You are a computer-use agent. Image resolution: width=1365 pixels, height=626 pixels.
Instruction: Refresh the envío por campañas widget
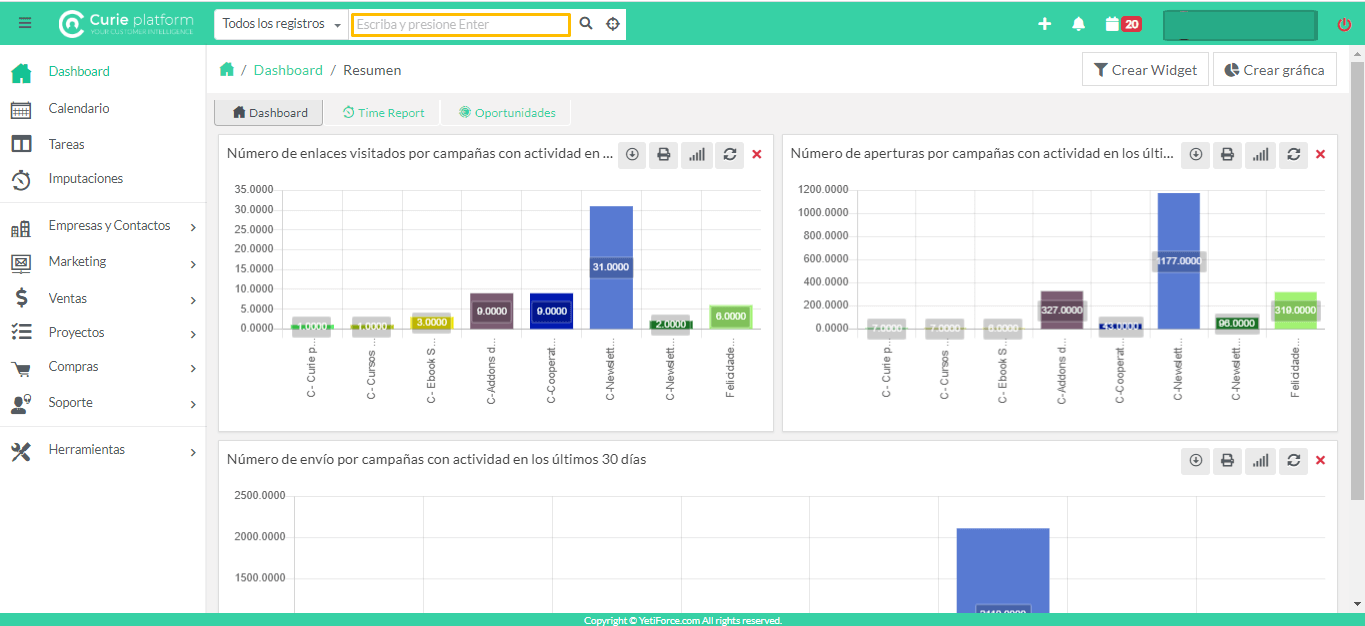[x=1294, y=460]
